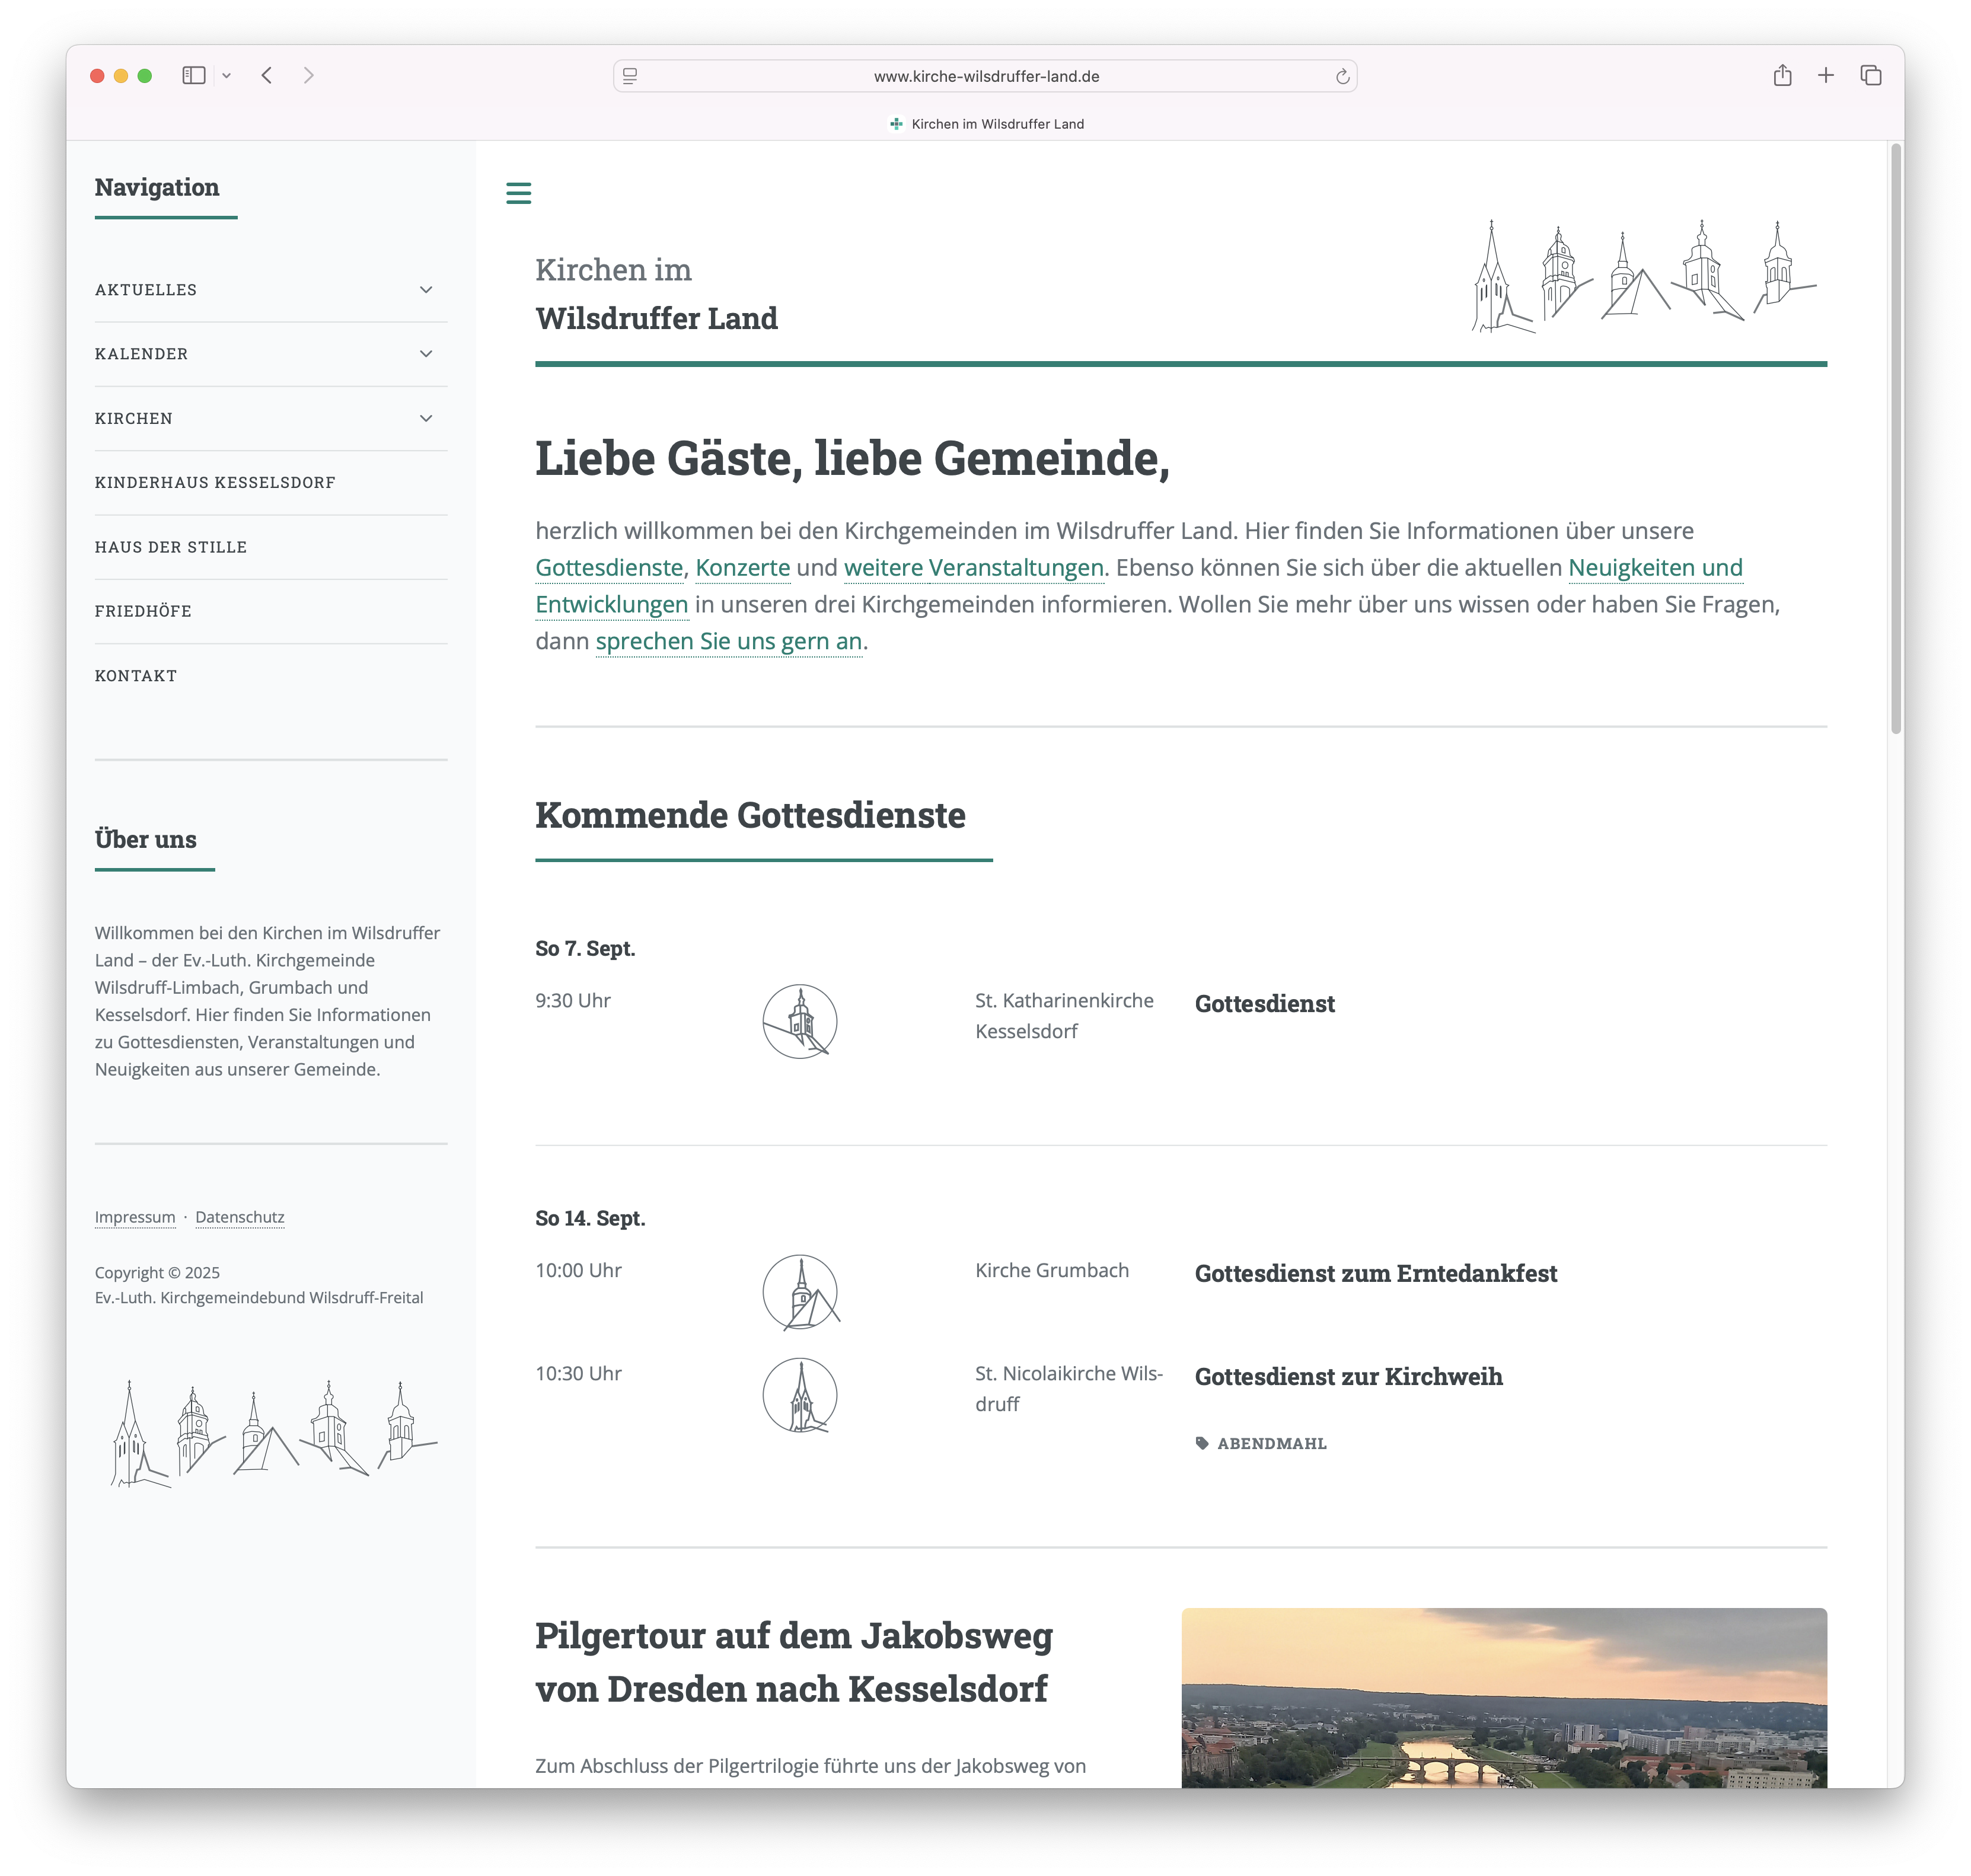This screenshot has height=1876, width=1971.
Task: Click the back navigation arrow
Action: tap(267, 76)
